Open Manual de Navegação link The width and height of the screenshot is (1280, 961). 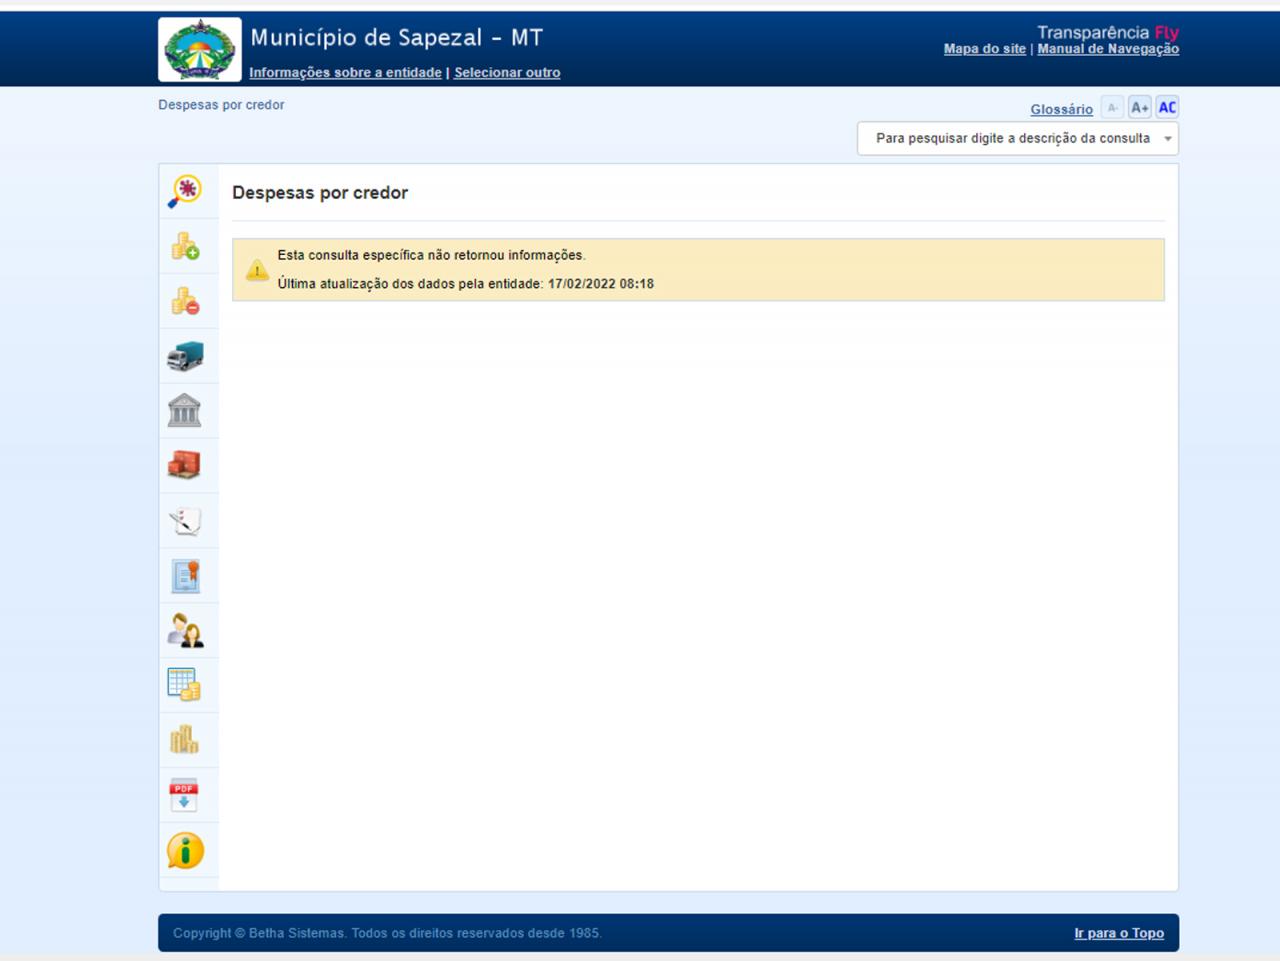1108,49
